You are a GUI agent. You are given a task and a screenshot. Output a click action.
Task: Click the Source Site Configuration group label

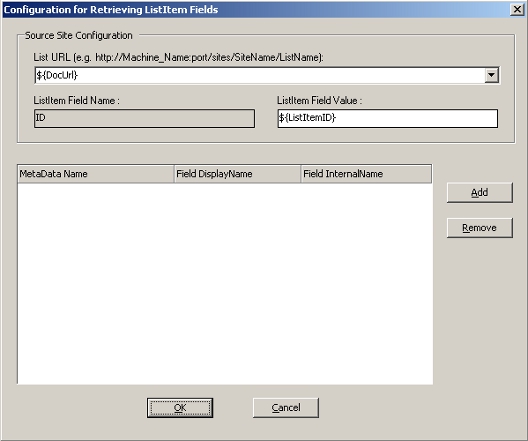(79, 35)
